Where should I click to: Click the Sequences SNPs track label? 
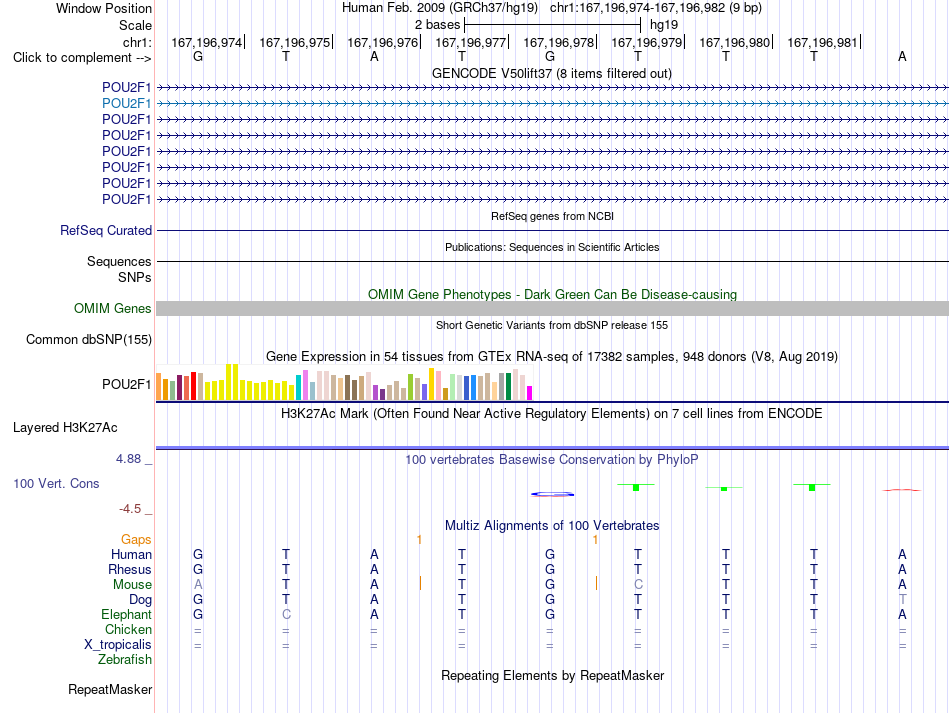pyautogui.click(x=119, y=269)
